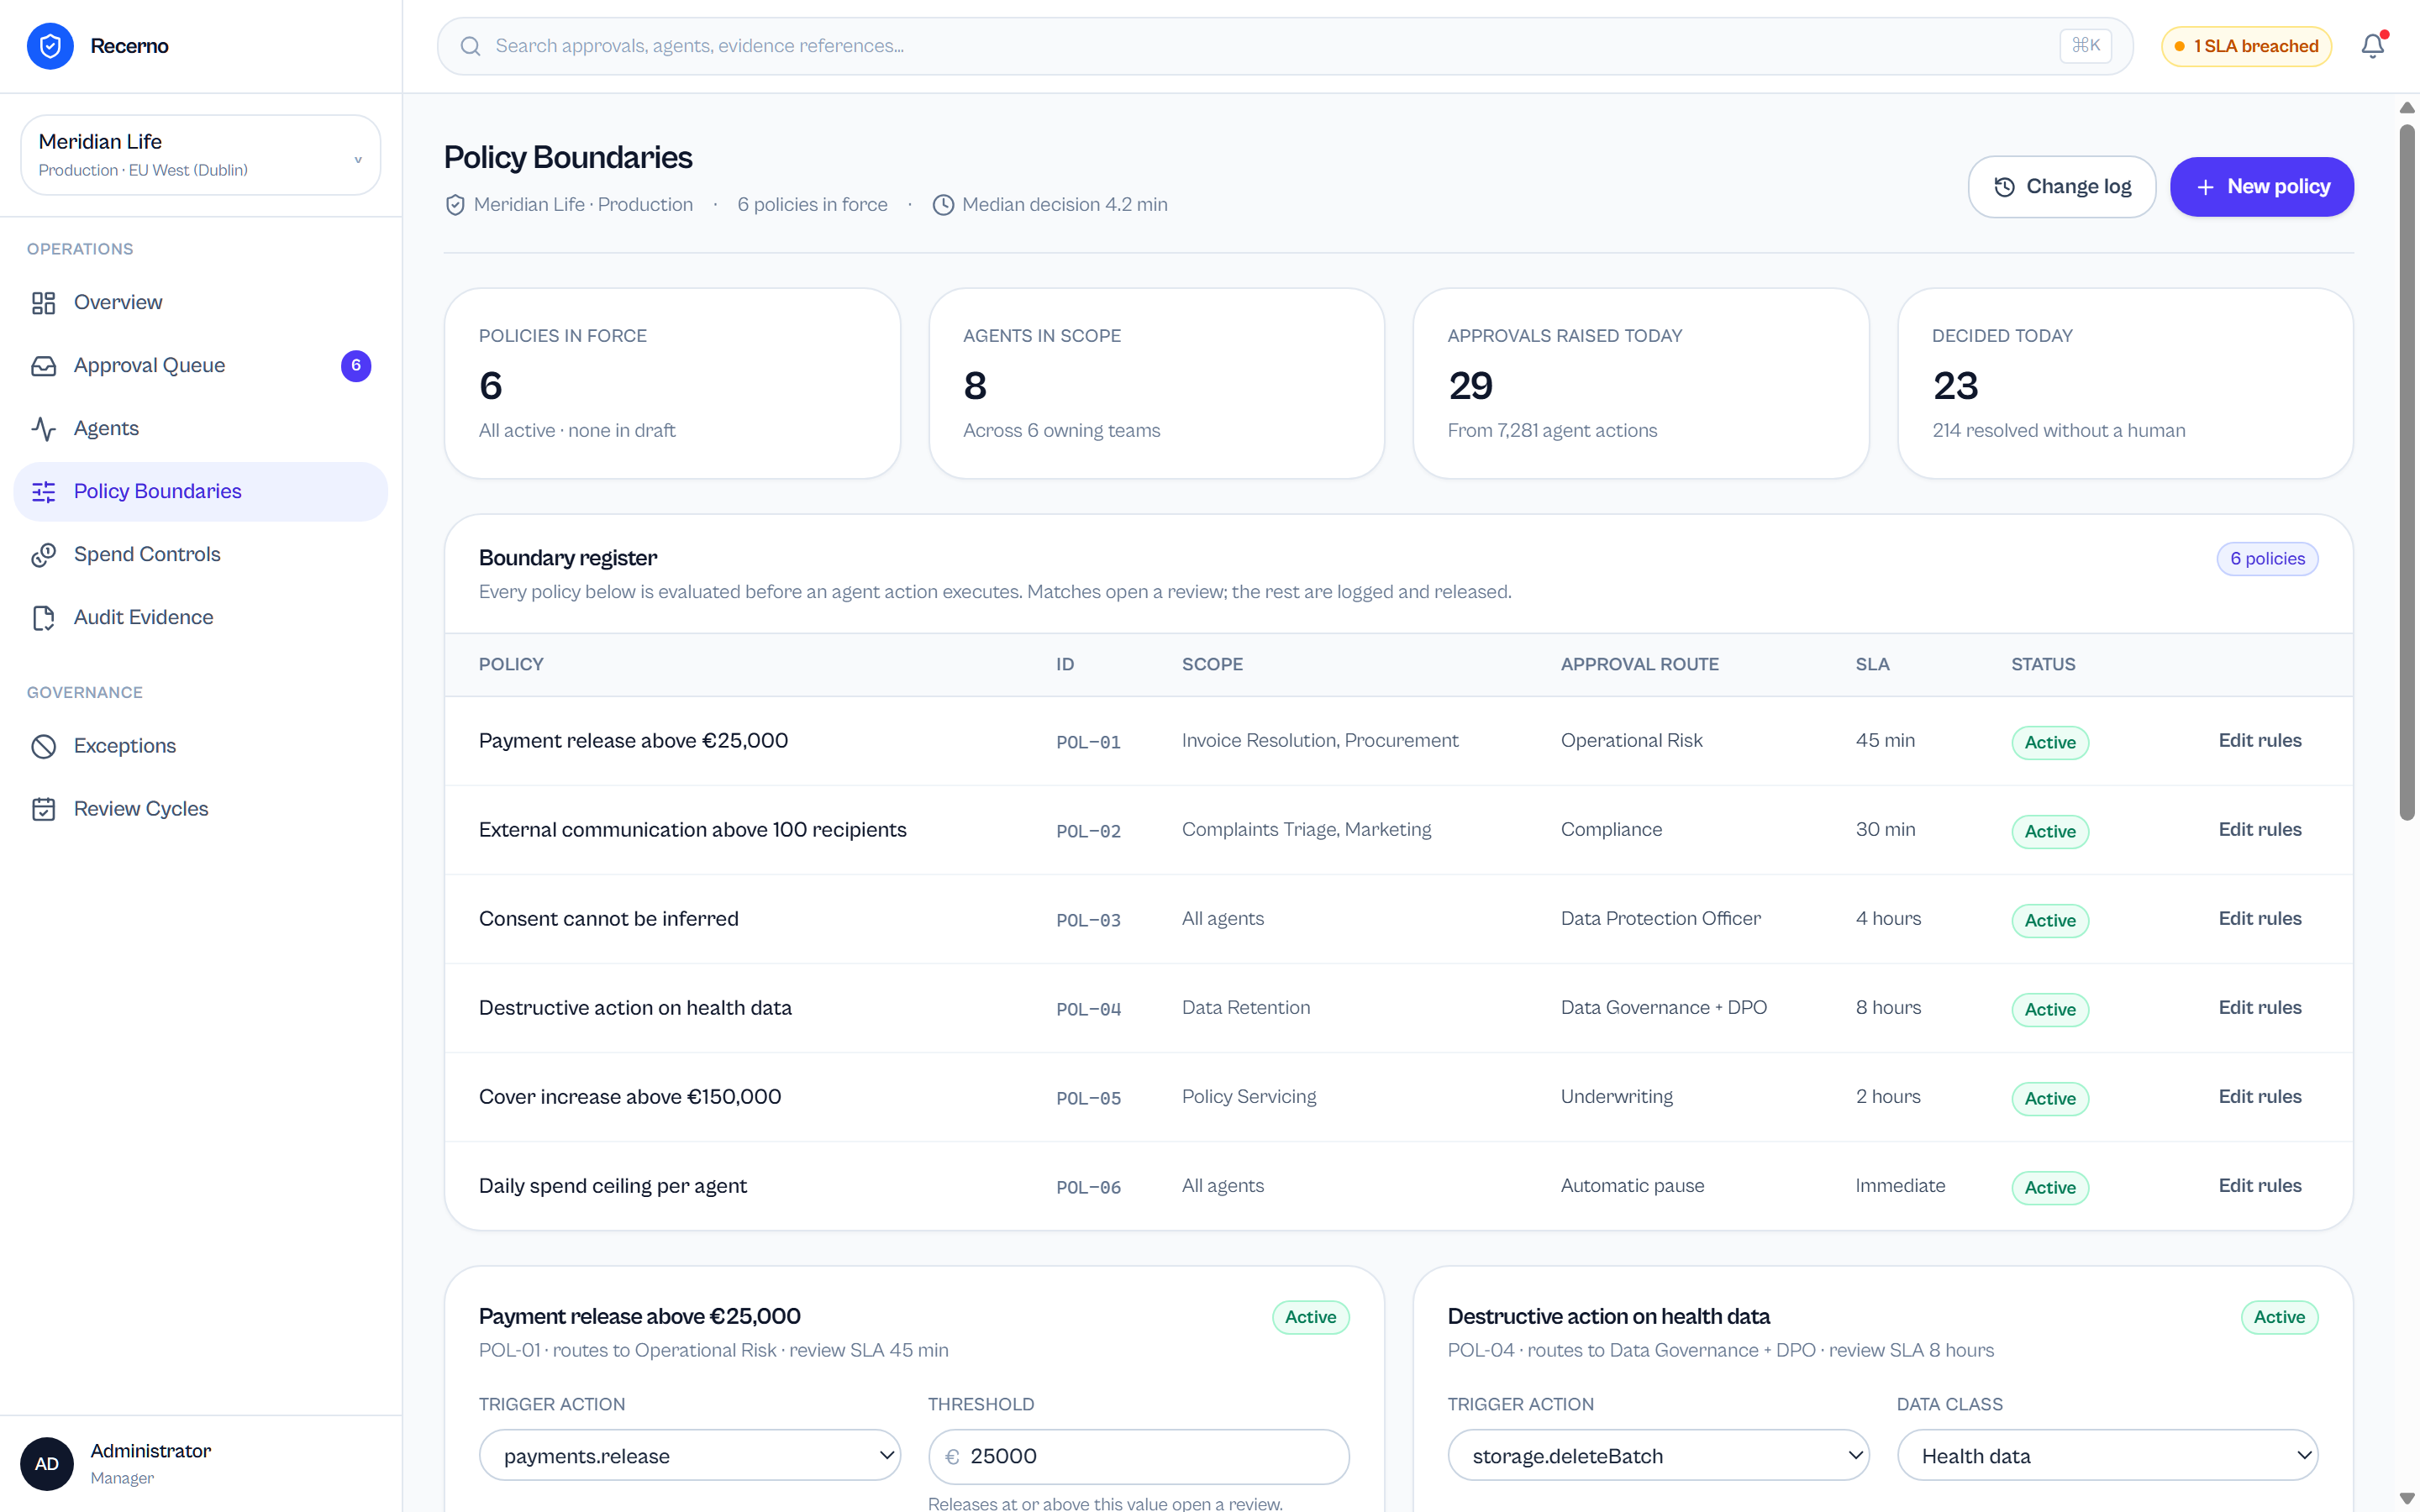Click the AD administrator avatar
This screenshot has width=2420, height=1512.
47,1463
